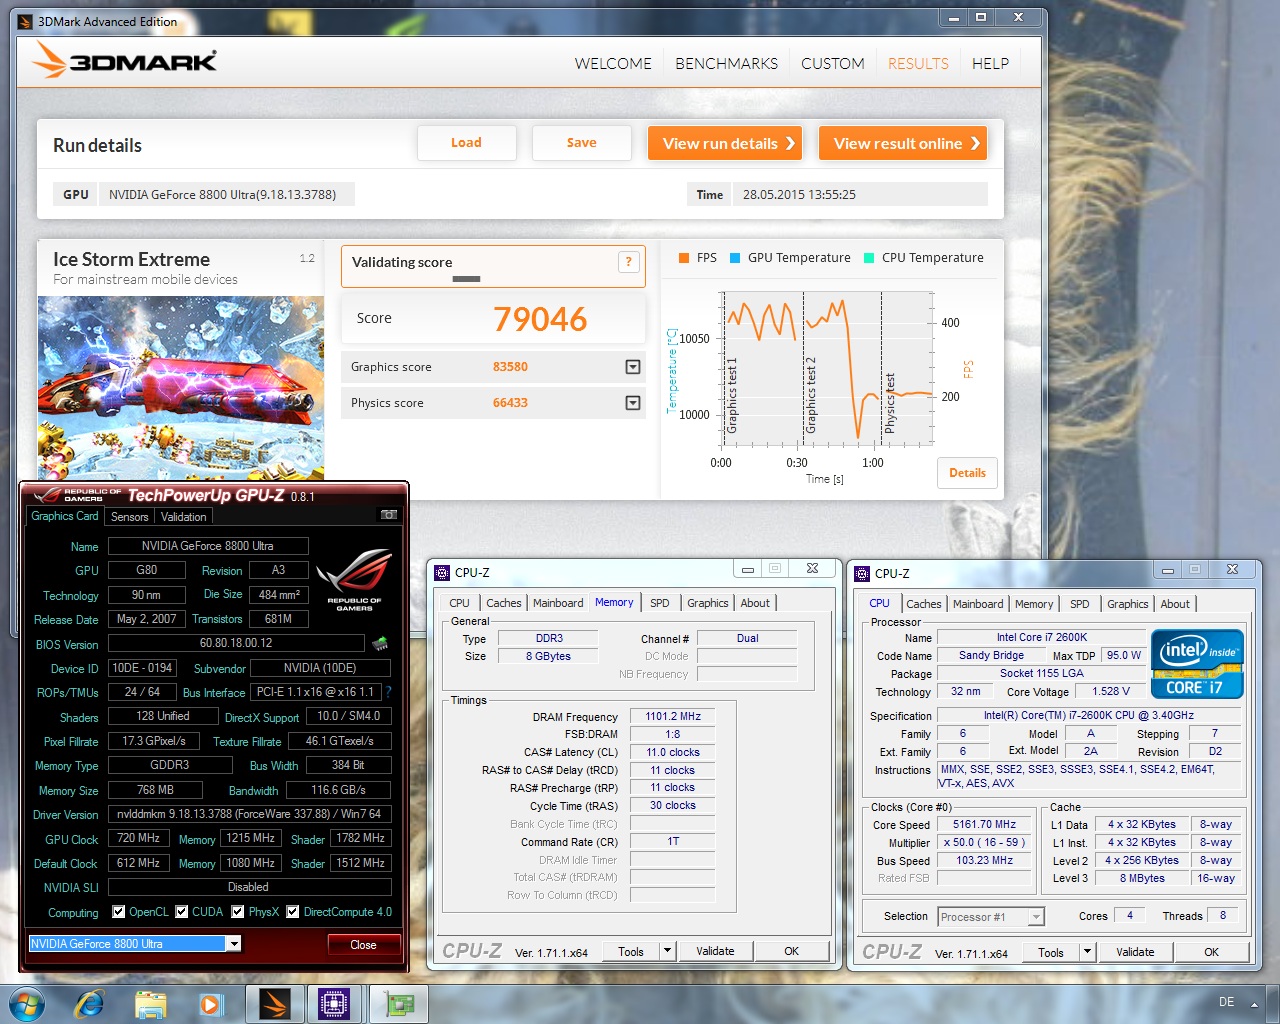Click the Intel Core i7 logo in CPU-Z

click(1197, 663)
